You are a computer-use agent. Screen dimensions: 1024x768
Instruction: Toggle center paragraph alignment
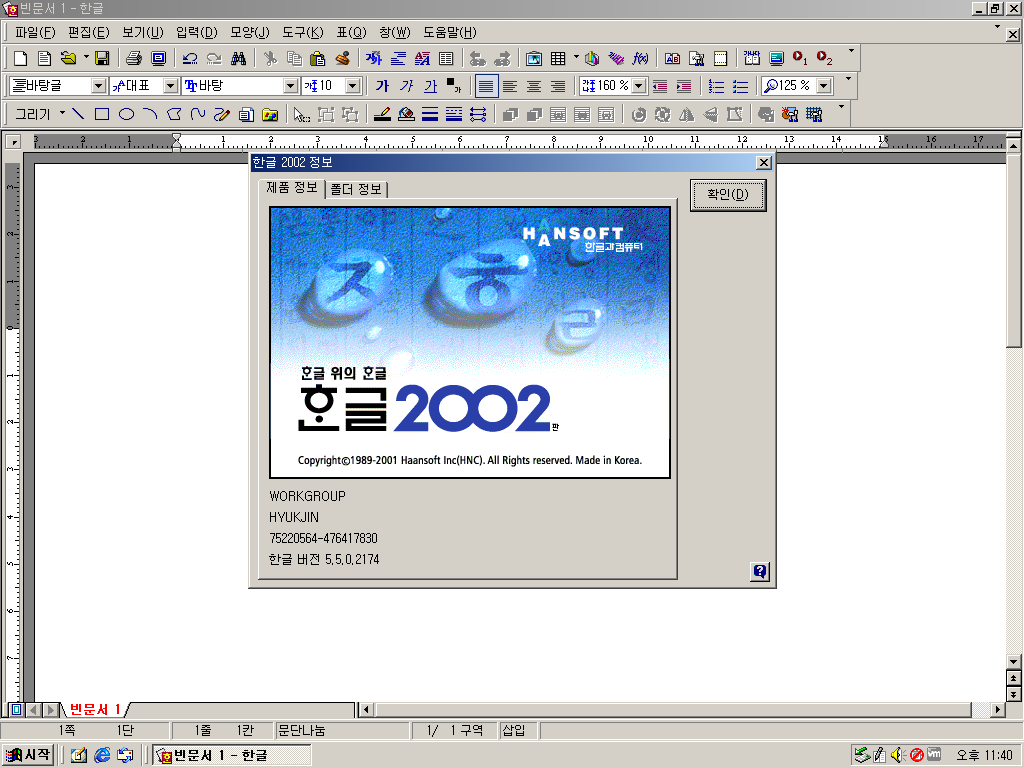[534, 86]
